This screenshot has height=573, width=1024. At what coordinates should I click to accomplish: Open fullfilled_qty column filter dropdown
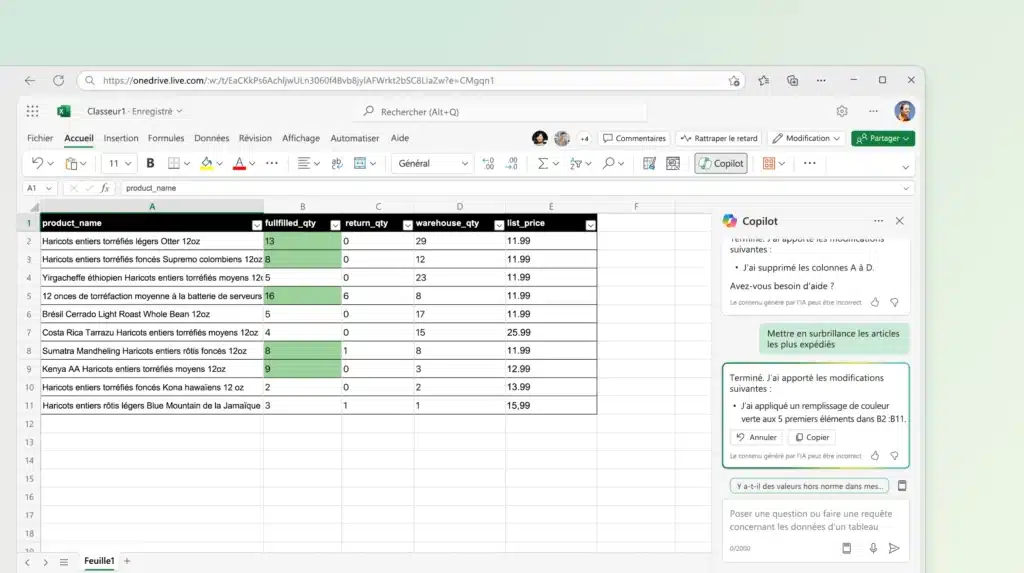[x=335, y=225]
